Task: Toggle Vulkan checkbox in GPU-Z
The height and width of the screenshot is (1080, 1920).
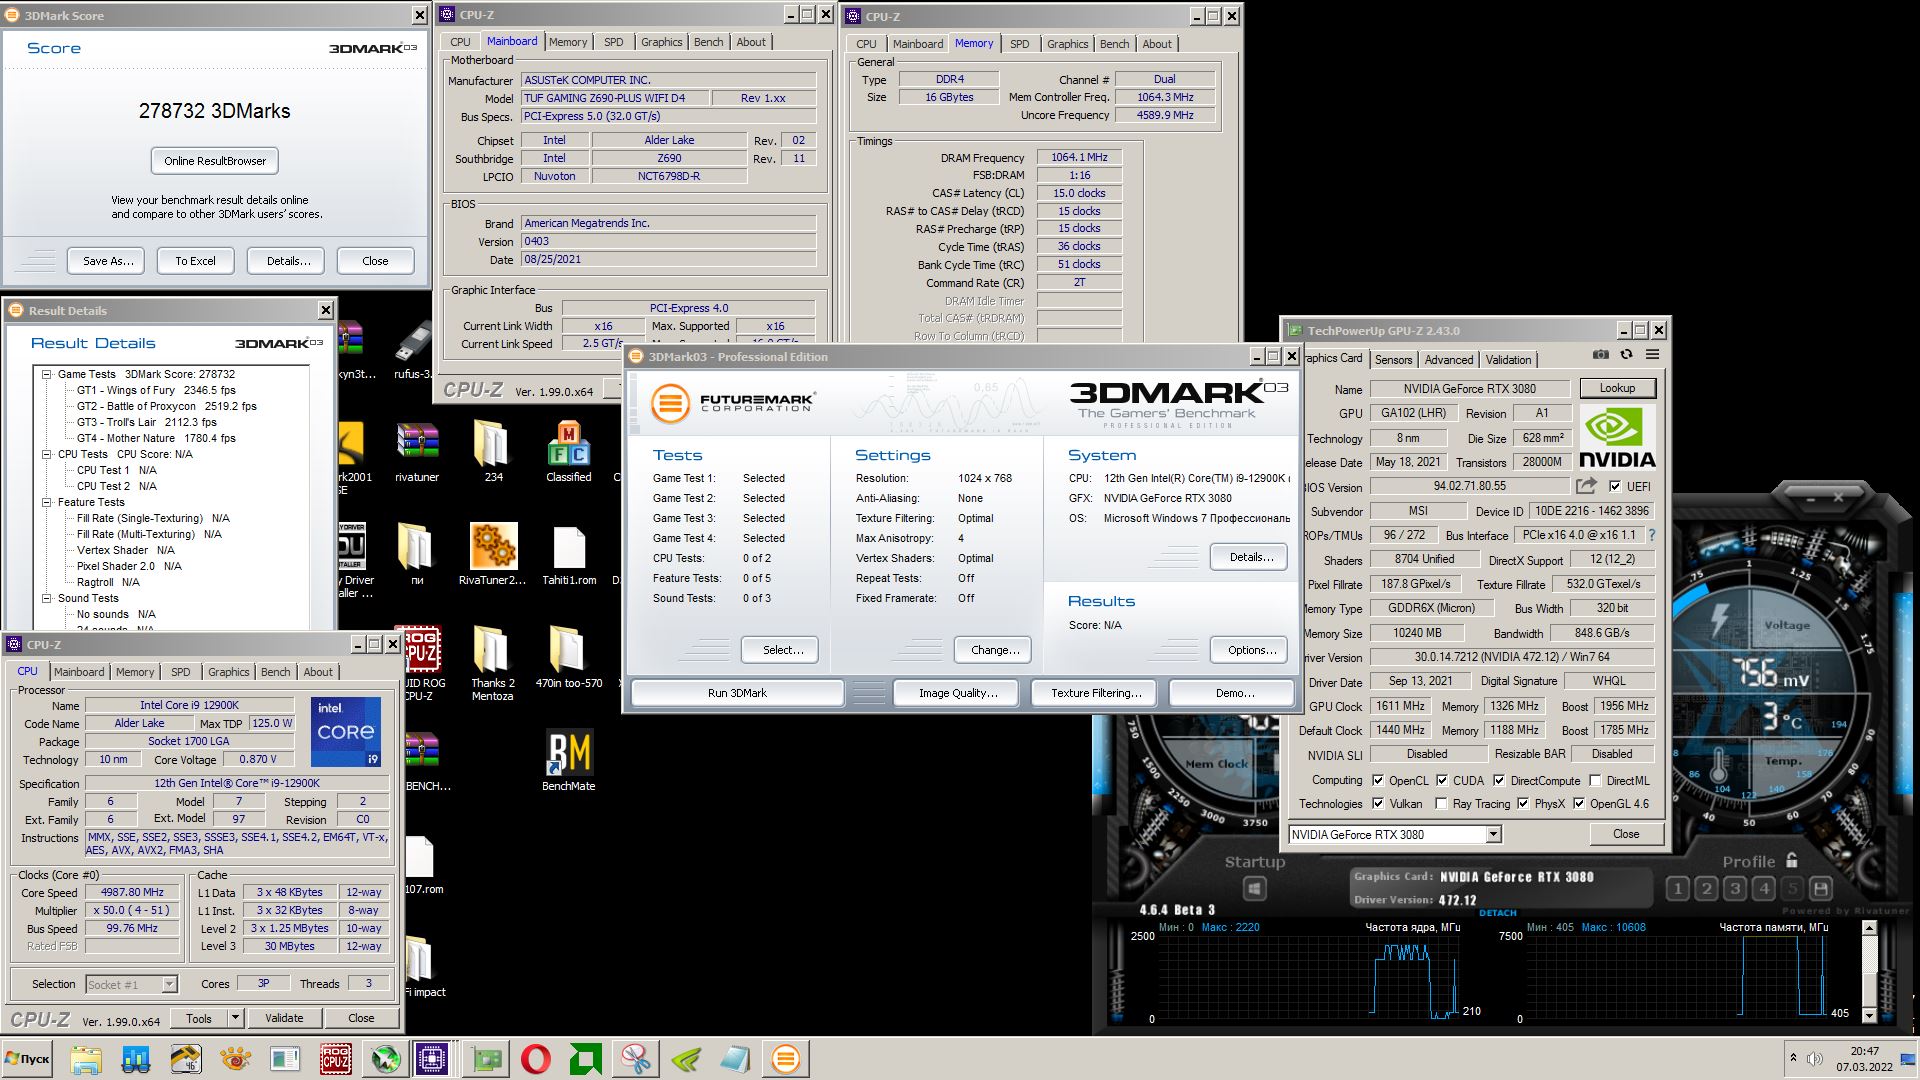Action: tap(1378, 803)
